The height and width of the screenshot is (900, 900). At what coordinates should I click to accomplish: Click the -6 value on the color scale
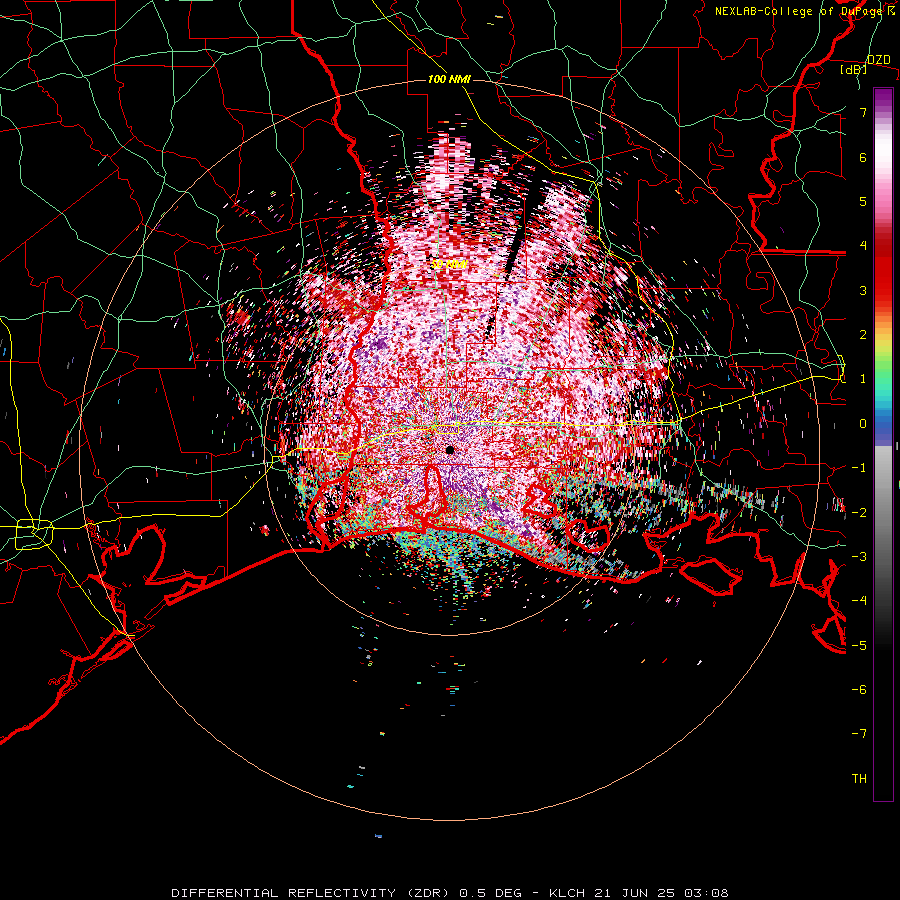859,689
